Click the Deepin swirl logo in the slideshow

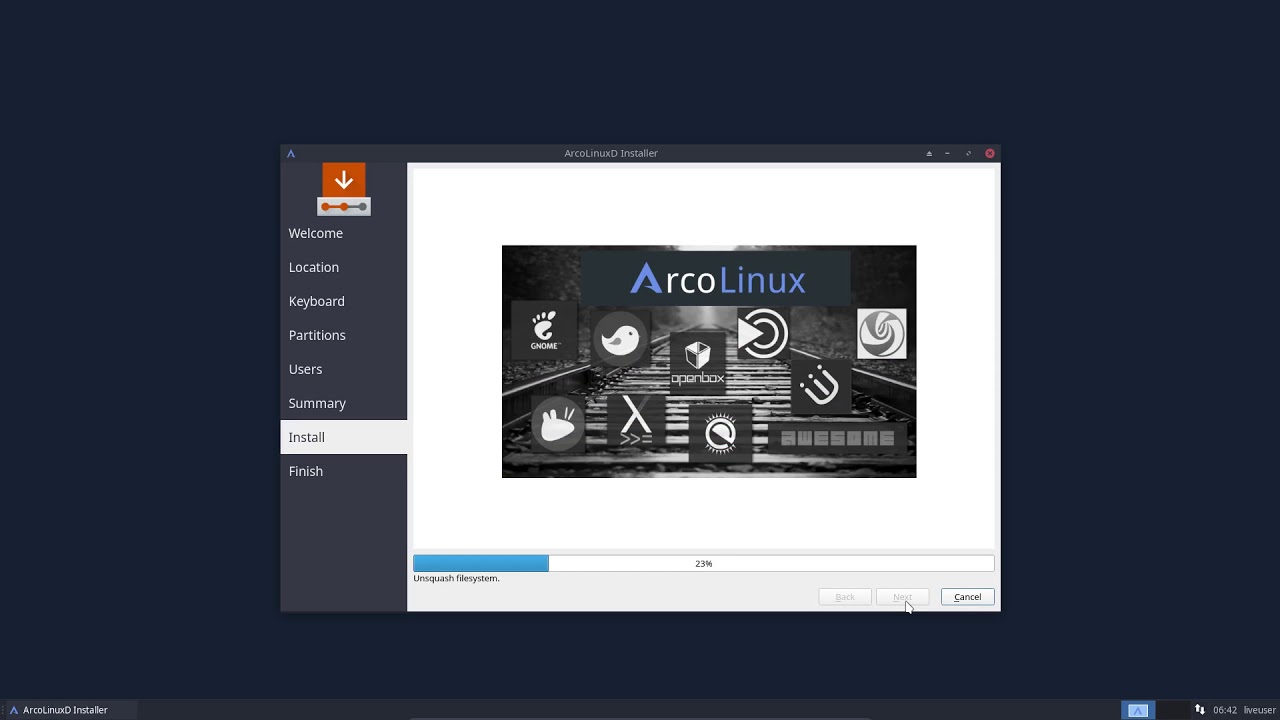click(x=882, y=334)
